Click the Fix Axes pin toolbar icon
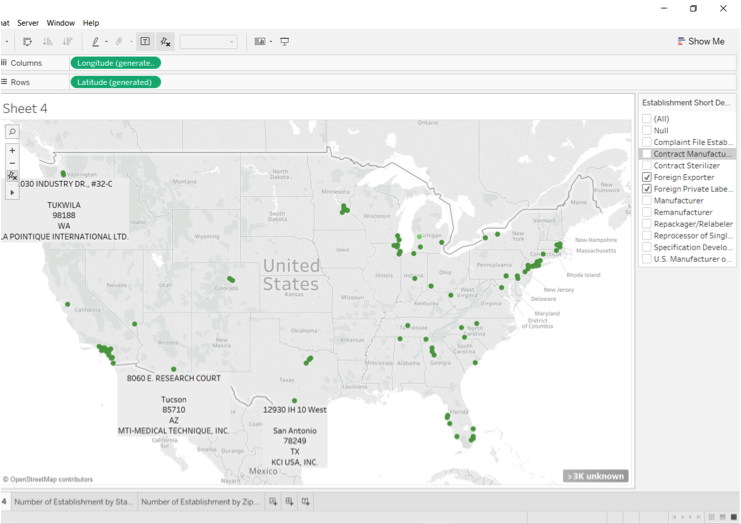The width and height of the screenshot is (741, 524). (x=165, y=42)
